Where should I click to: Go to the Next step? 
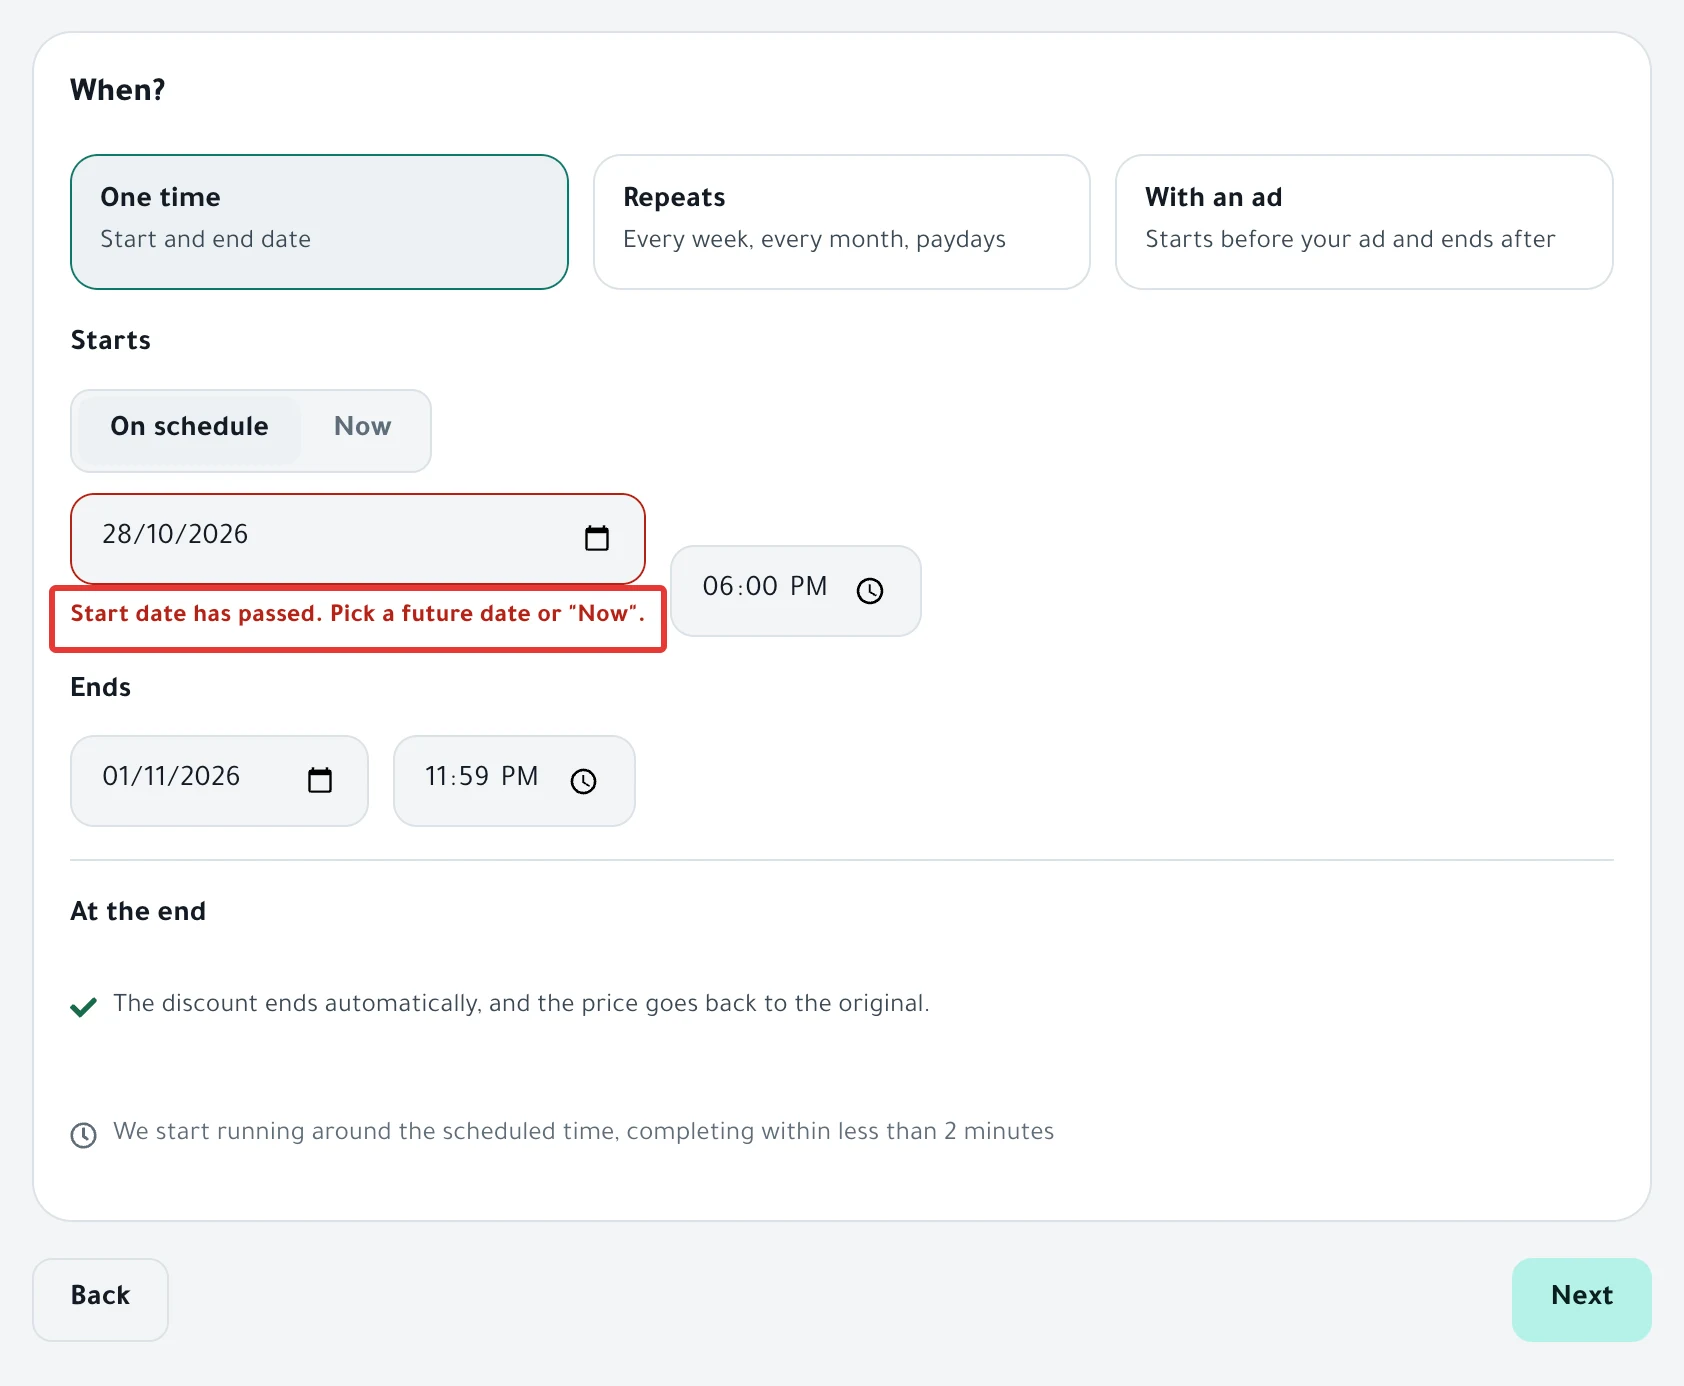click(1581, 1299)
